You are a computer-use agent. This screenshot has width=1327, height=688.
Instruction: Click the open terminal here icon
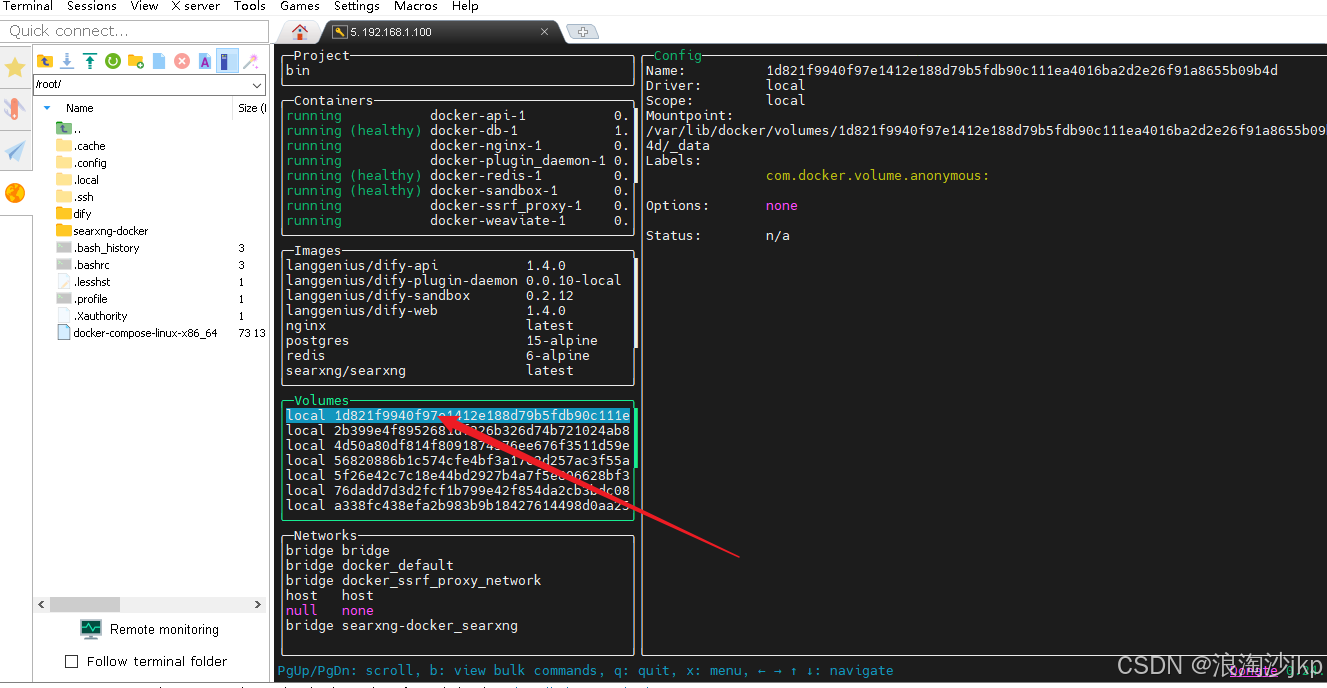coord(228,61)
